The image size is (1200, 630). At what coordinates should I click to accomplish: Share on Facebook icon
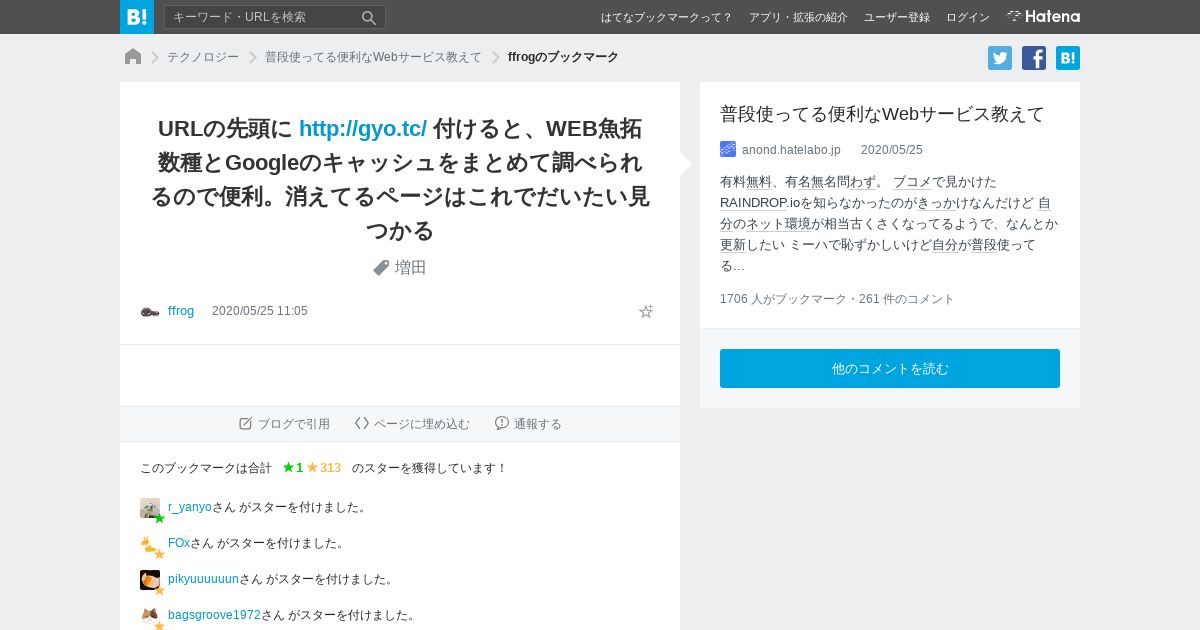coord(1034,58)
